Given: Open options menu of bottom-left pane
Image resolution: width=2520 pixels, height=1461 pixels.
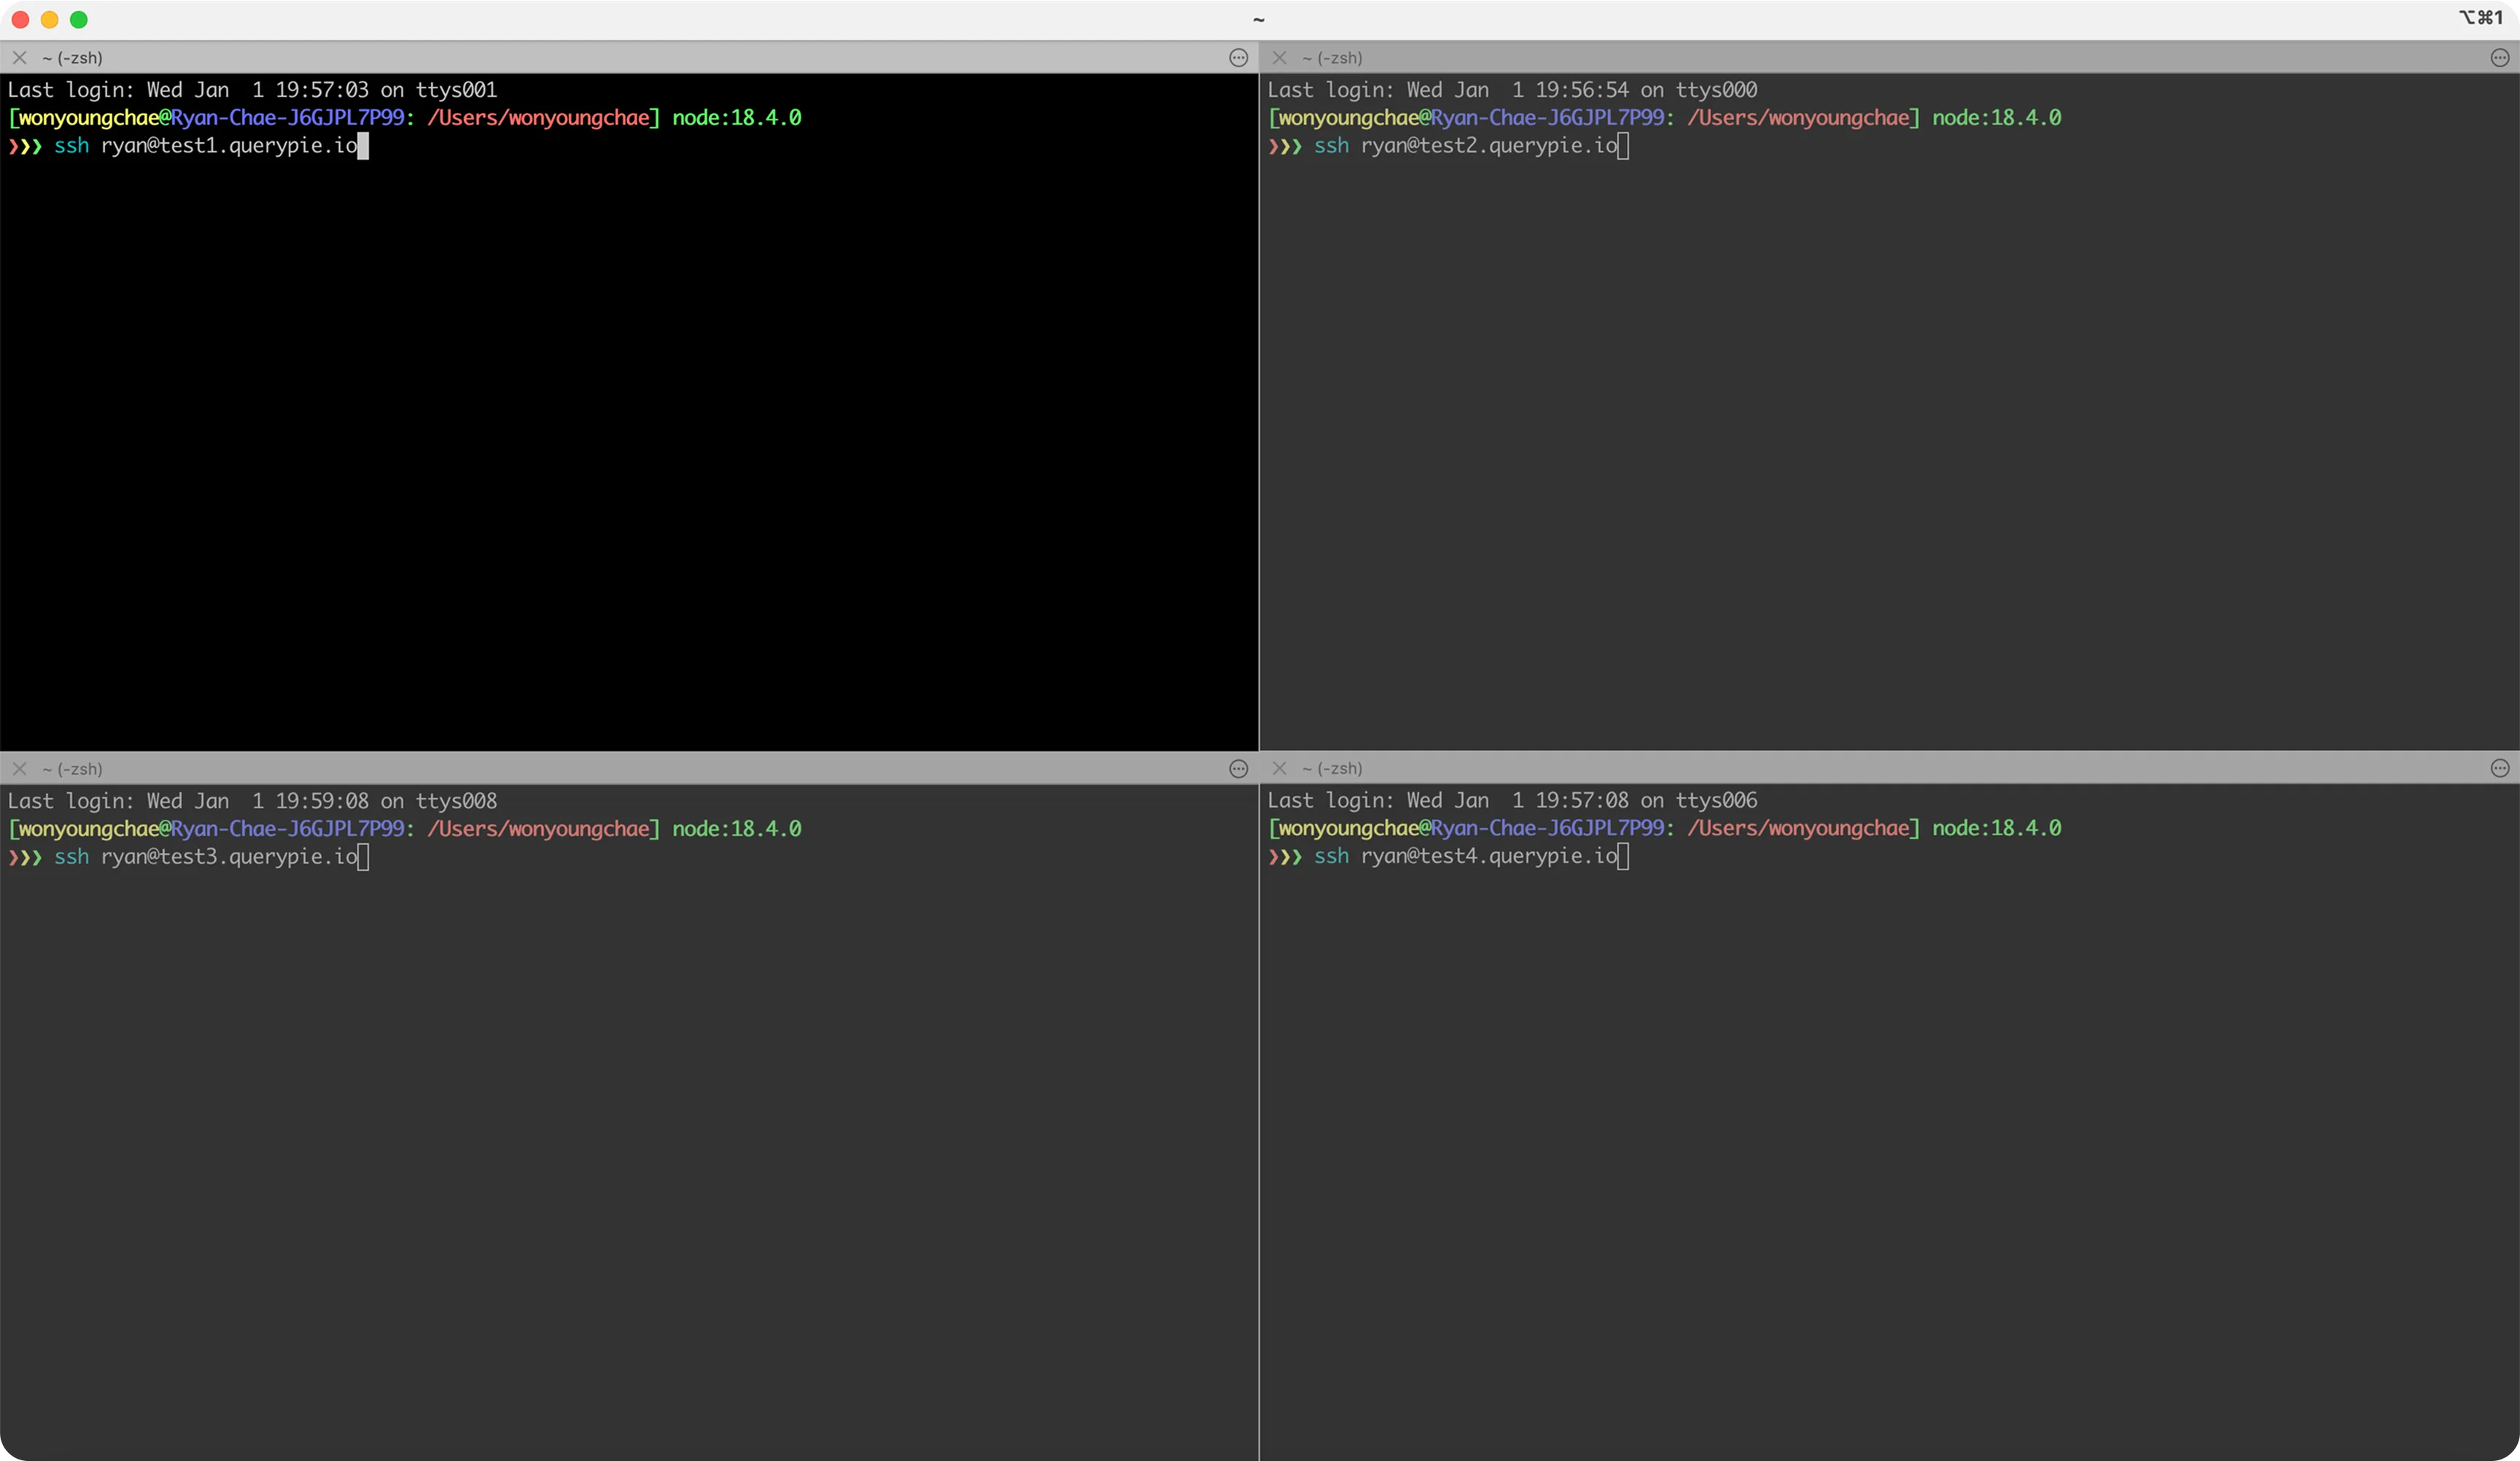Looking at the screenshot, I should [x=1238, y=768].
